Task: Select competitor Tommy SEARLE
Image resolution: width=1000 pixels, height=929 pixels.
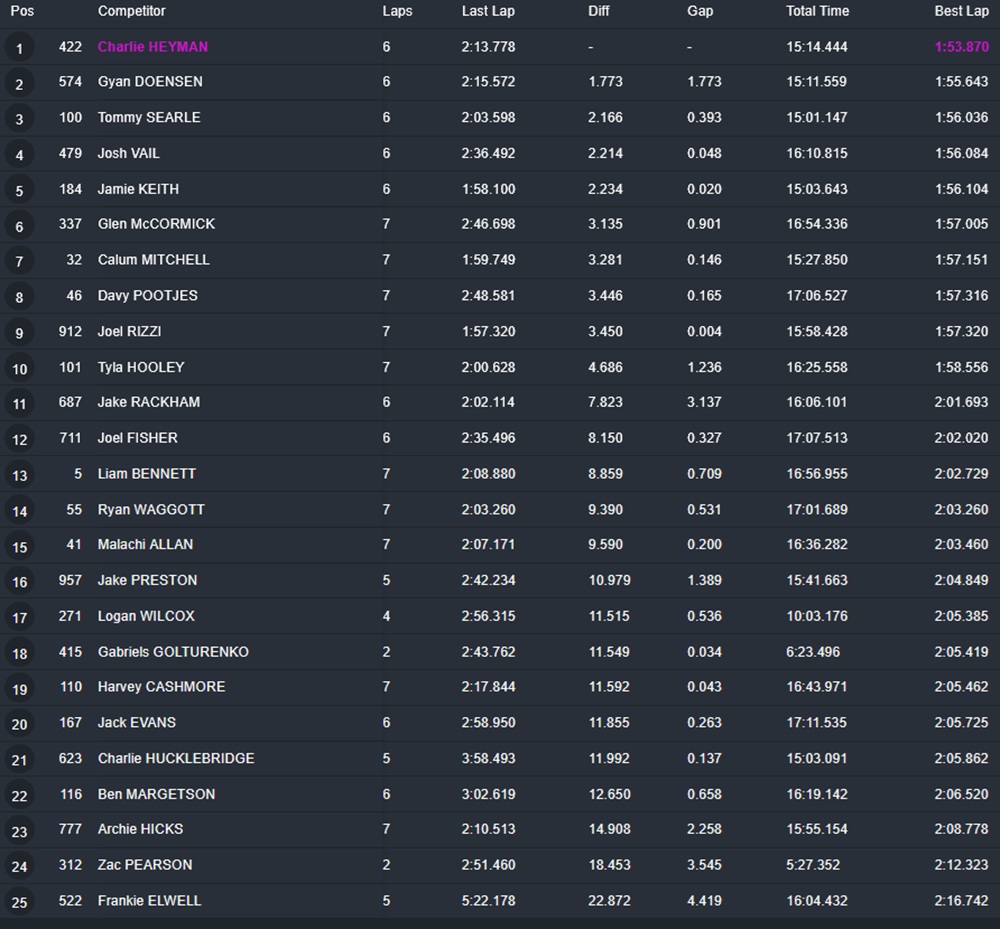Action: click(149, 118)
